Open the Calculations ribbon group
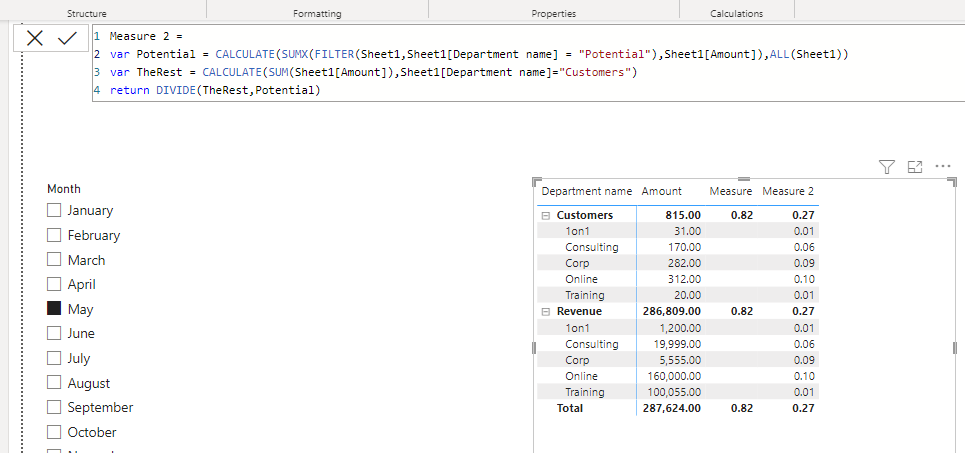The image size is (965, 453). [737, 13]
